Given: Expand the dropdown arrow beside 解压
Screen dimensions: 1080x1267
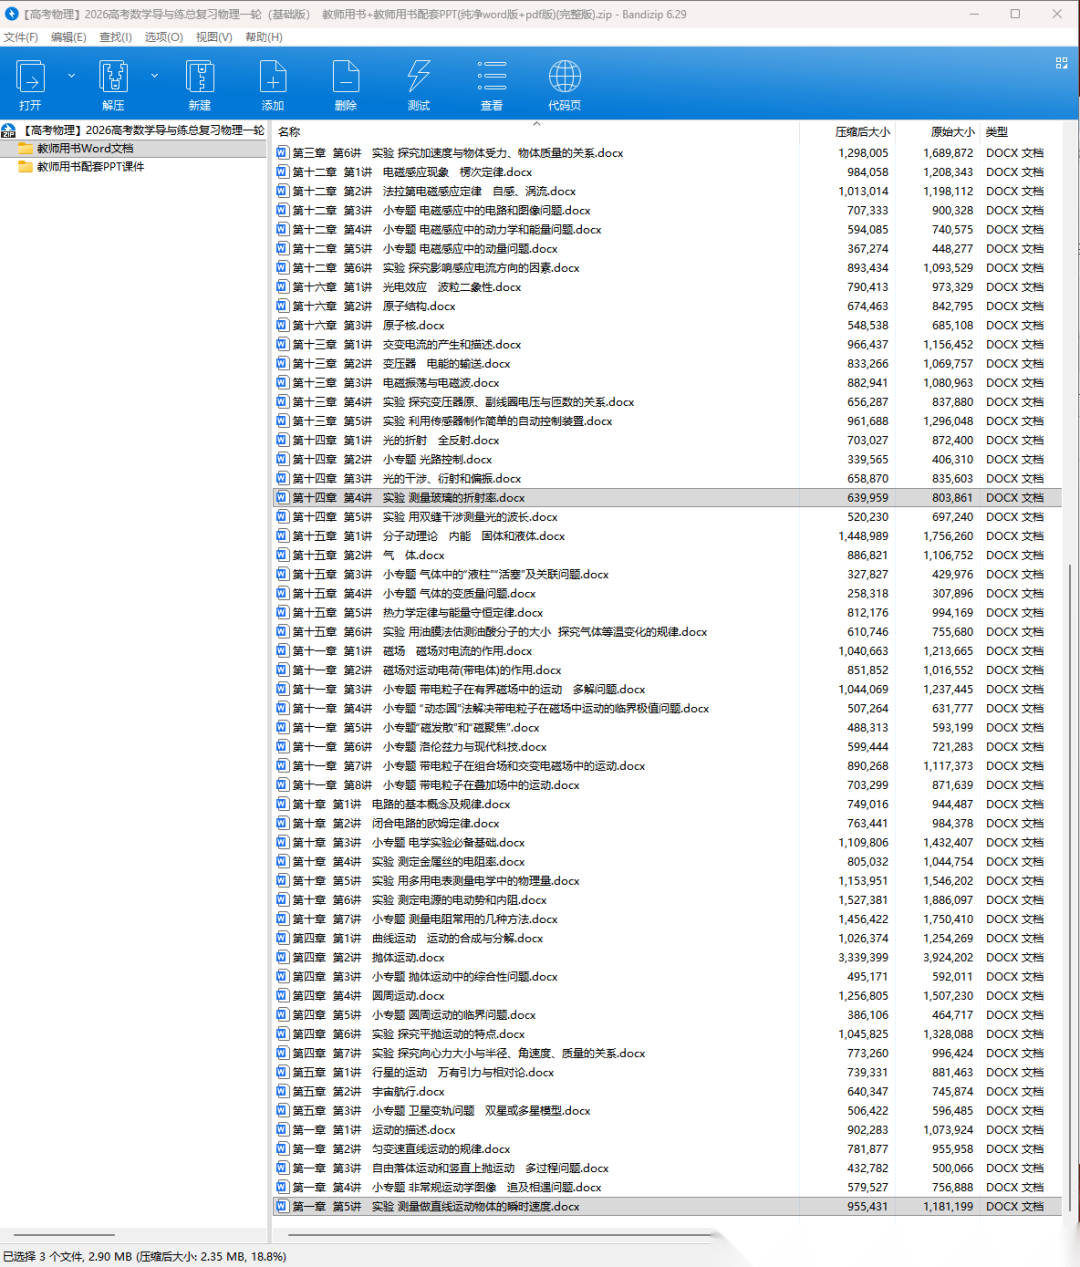Looking at the screenshot, I should [x=154, y=76].
